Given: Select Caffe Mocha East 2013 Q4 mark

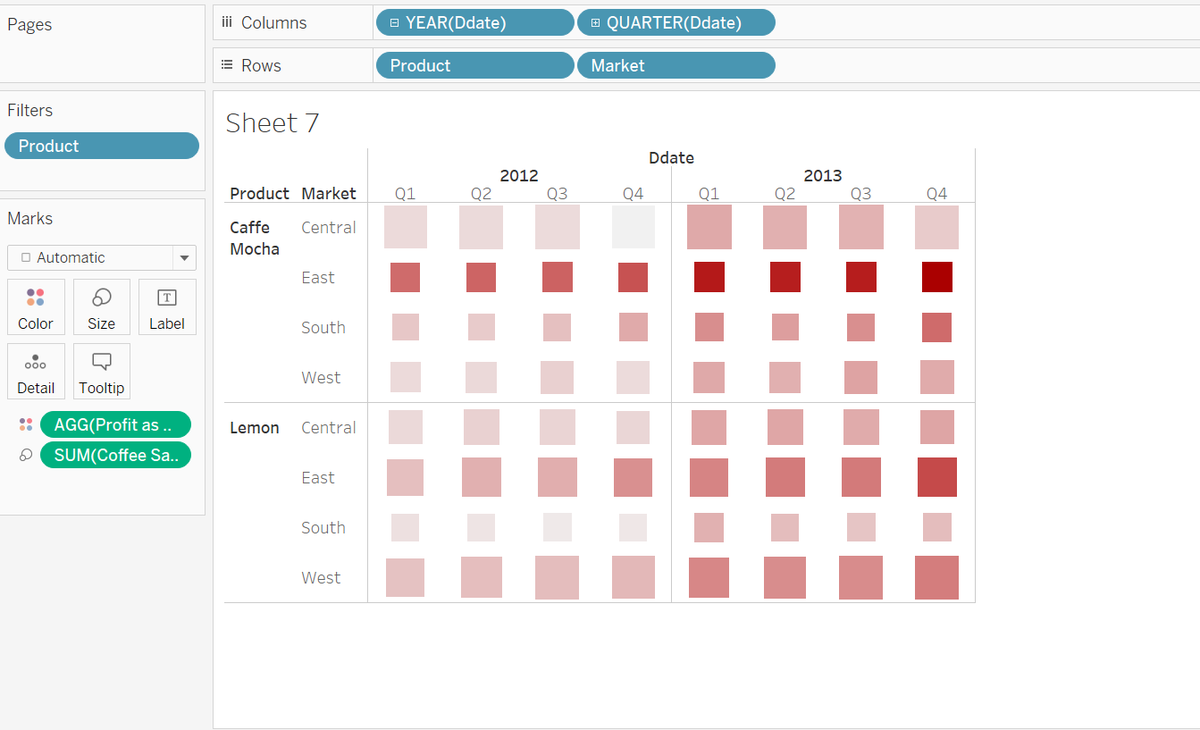Looking at the screenshot, I should (x=937, y=277).
